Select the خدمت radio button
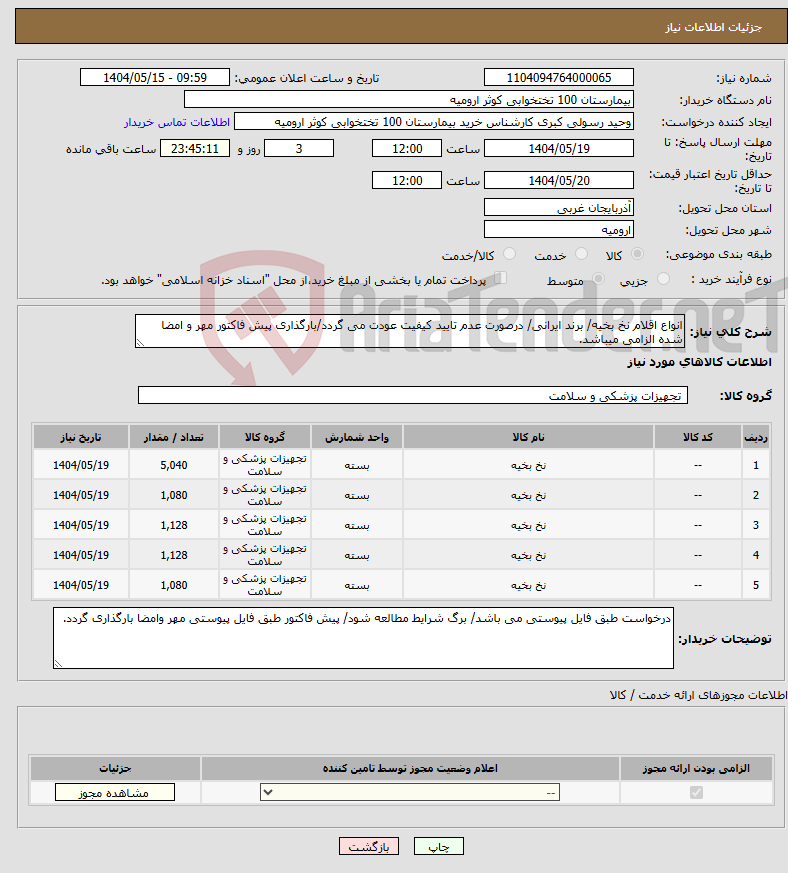 coord(581,254)
